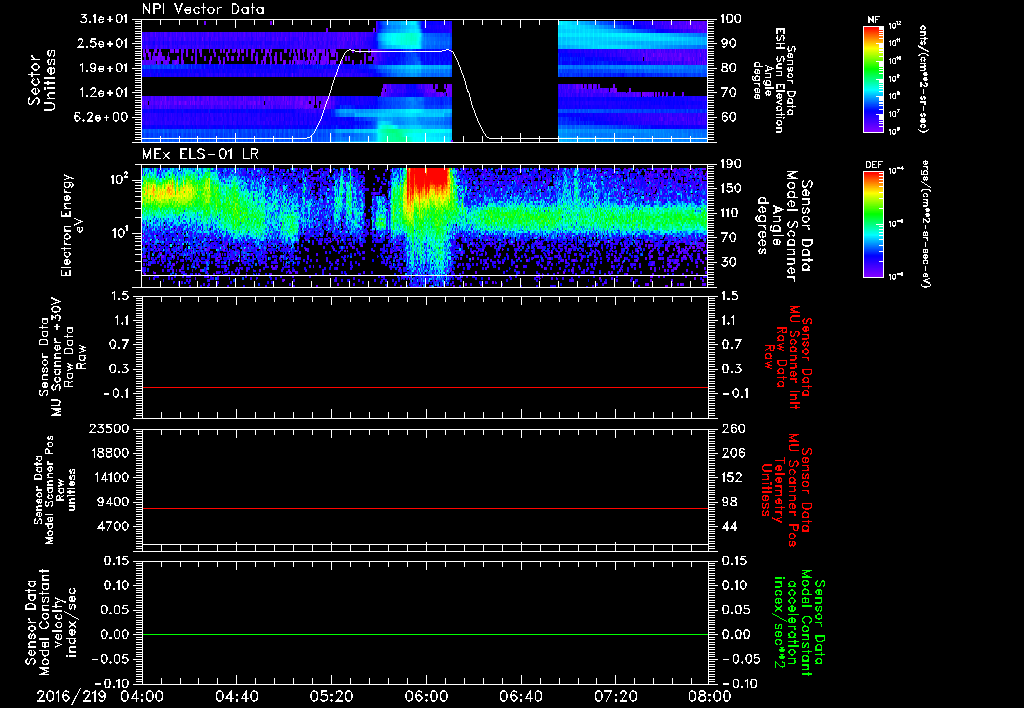Click the "04:40" time axis label
Image resolution: width=1024 pixels, height=708 pixels.
coord(236,696)
